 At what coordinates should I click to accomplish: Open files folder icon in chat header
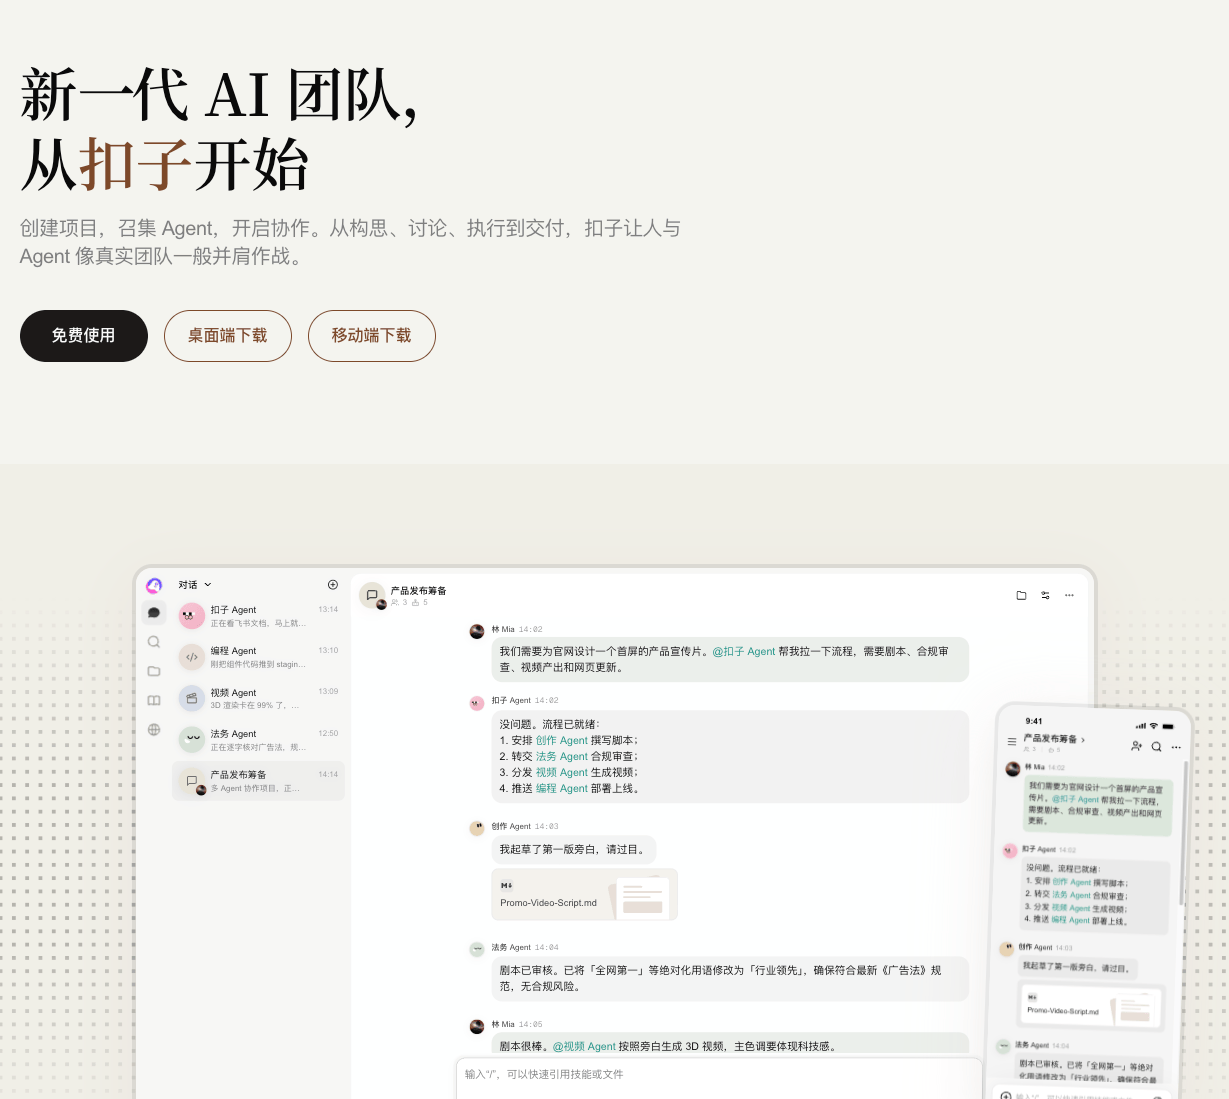tap(1021, 595)
